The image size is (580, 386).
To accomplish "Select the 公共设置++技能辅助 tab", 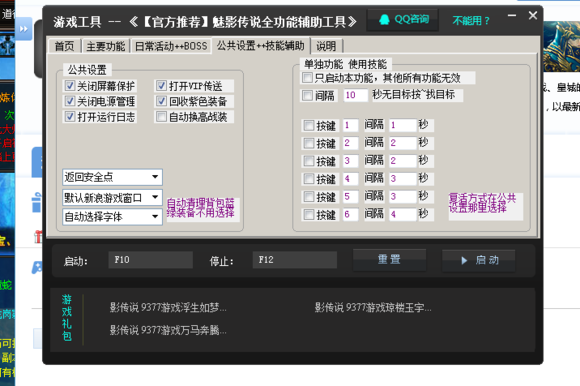I will pos(260,45).
